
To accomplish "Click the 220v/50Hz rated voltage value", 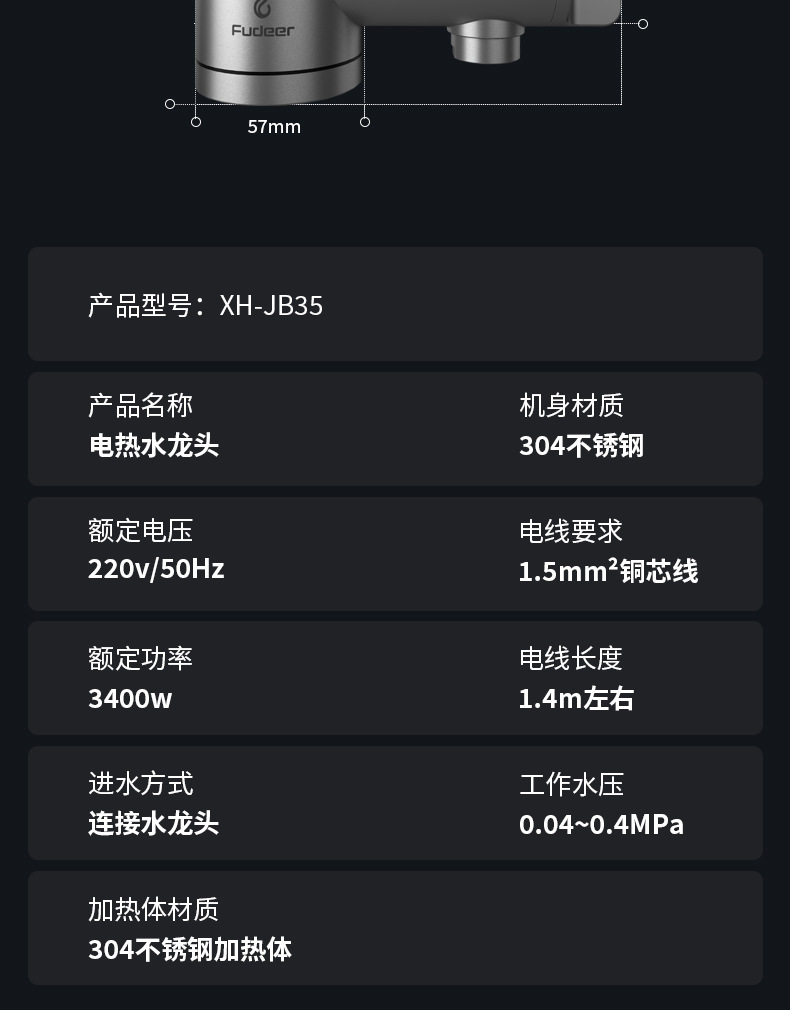I will click(156, 569).
